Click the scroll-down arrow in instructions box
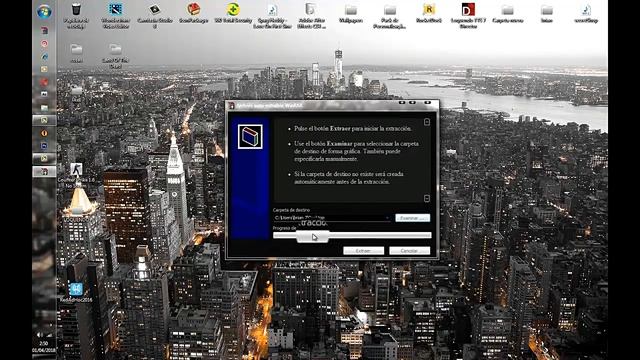Image resolution: width=640 pixels, height=360 pixels. click(x=427, y=198)
